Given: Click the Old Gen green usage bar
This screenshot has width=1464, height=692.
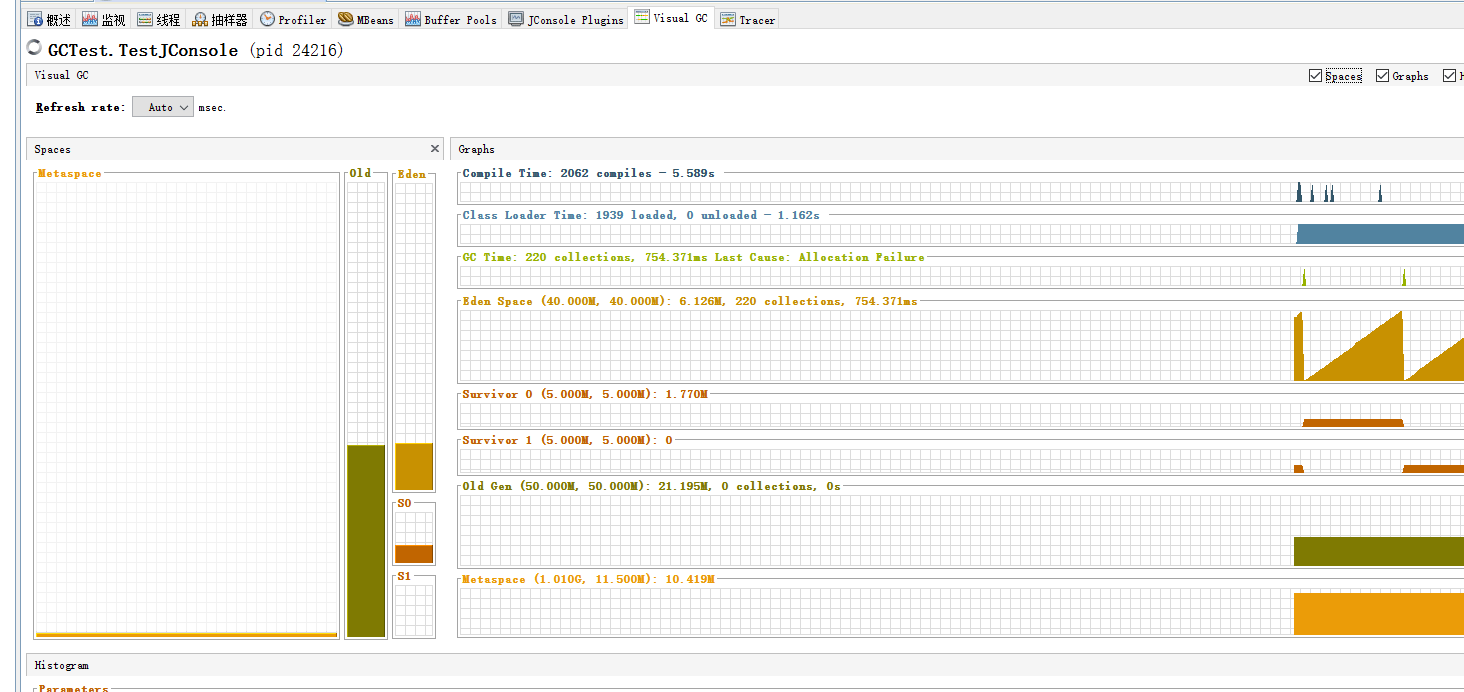Looking at the screenshot, I should 365,540.
